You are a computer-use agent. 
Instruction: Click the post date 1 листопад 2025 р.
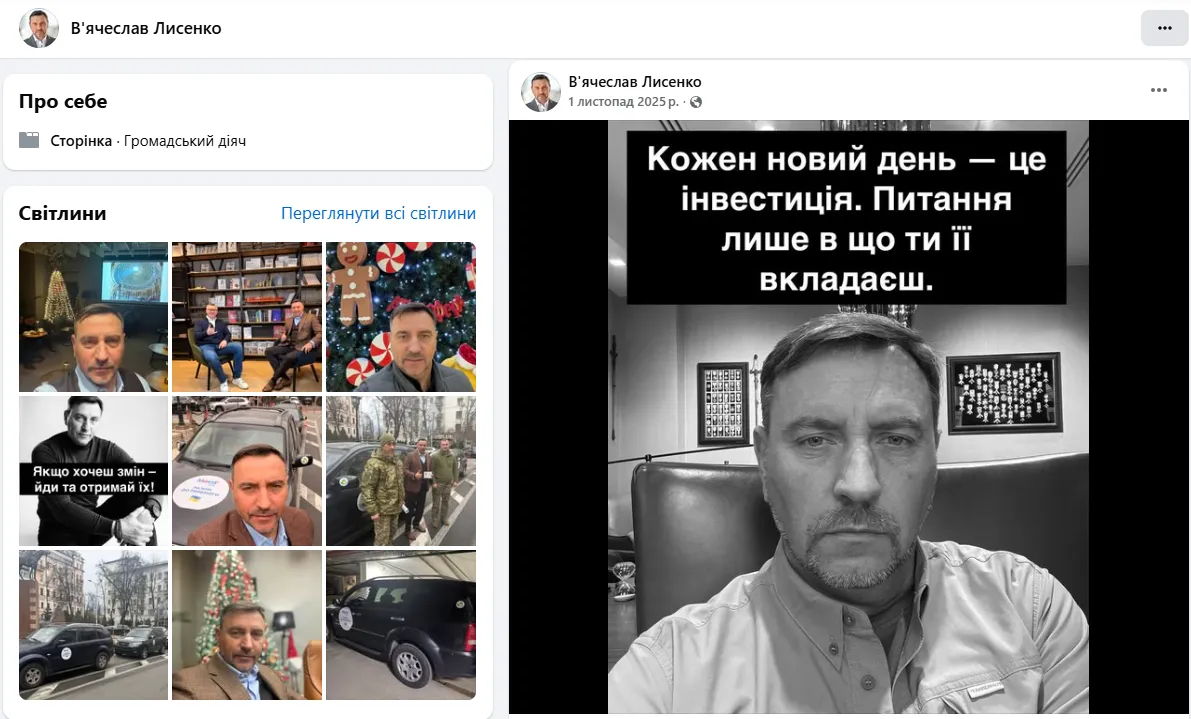624,102
